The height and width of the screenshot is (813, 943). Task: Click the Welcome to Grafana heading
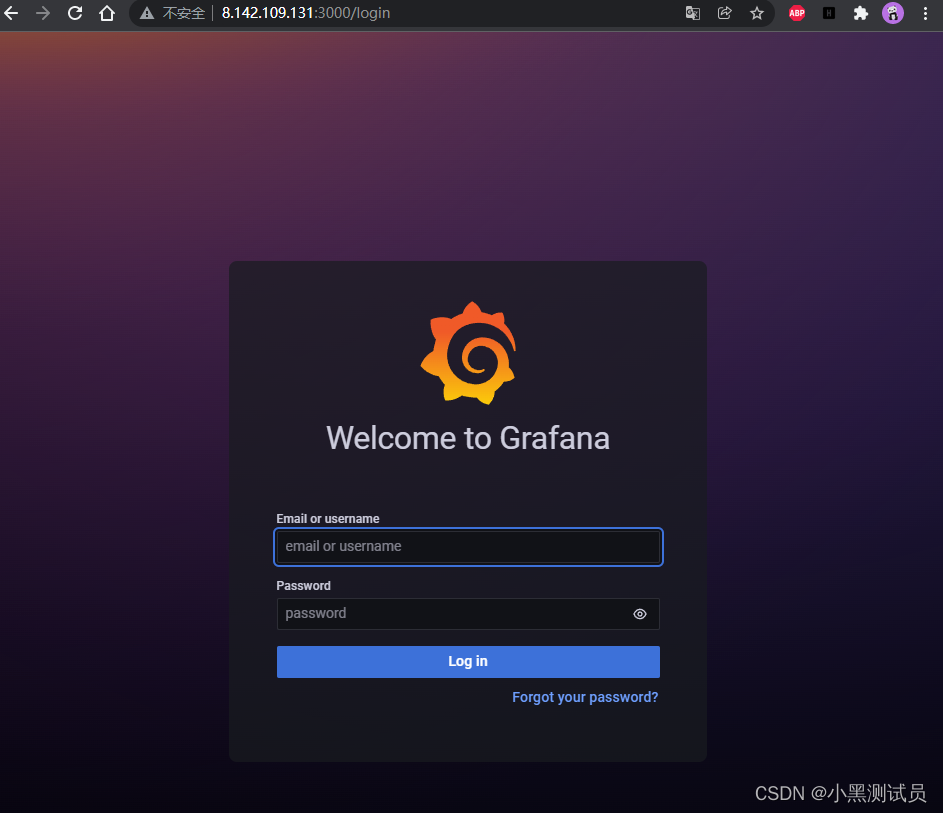[468, 438]
